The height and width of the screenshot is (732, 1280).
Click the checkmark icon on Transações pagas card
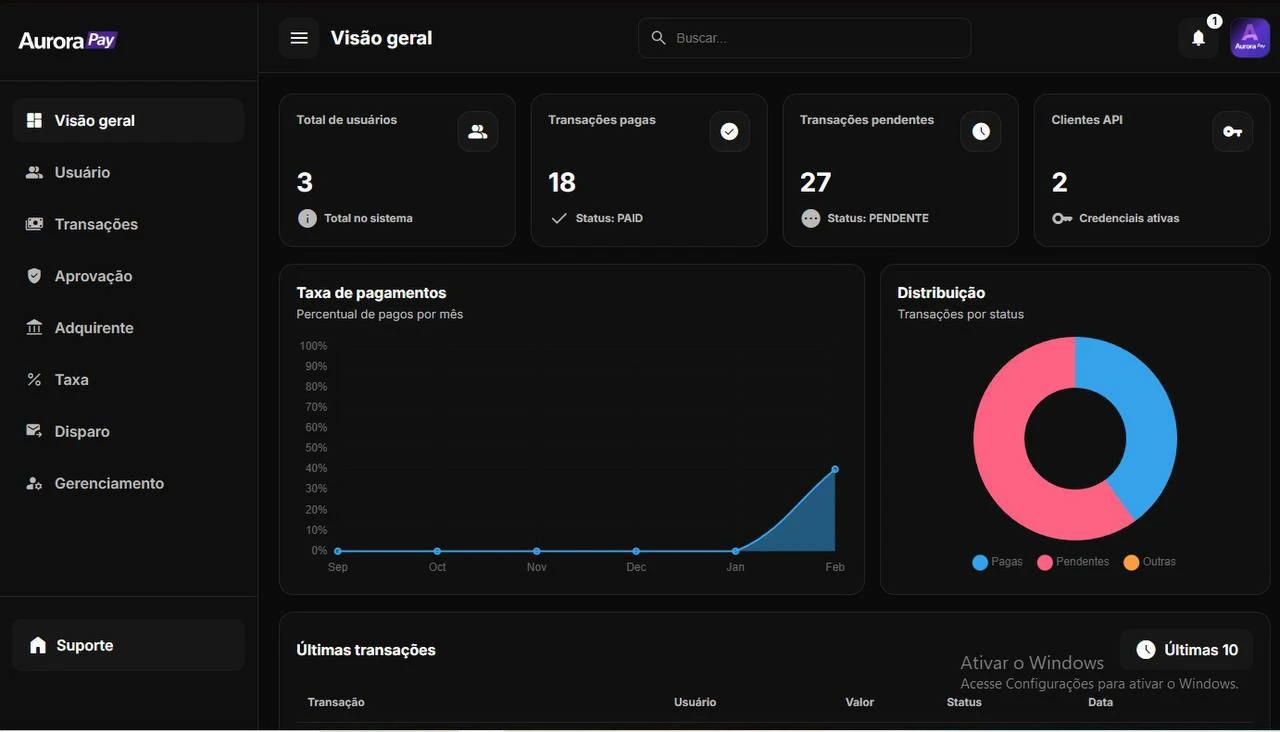(729, 132)
